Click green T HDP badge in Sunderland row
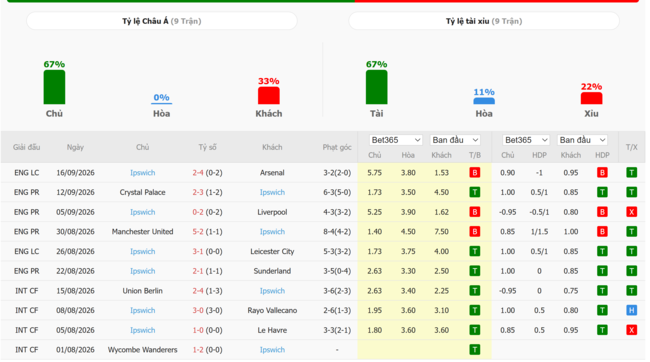 602,271
